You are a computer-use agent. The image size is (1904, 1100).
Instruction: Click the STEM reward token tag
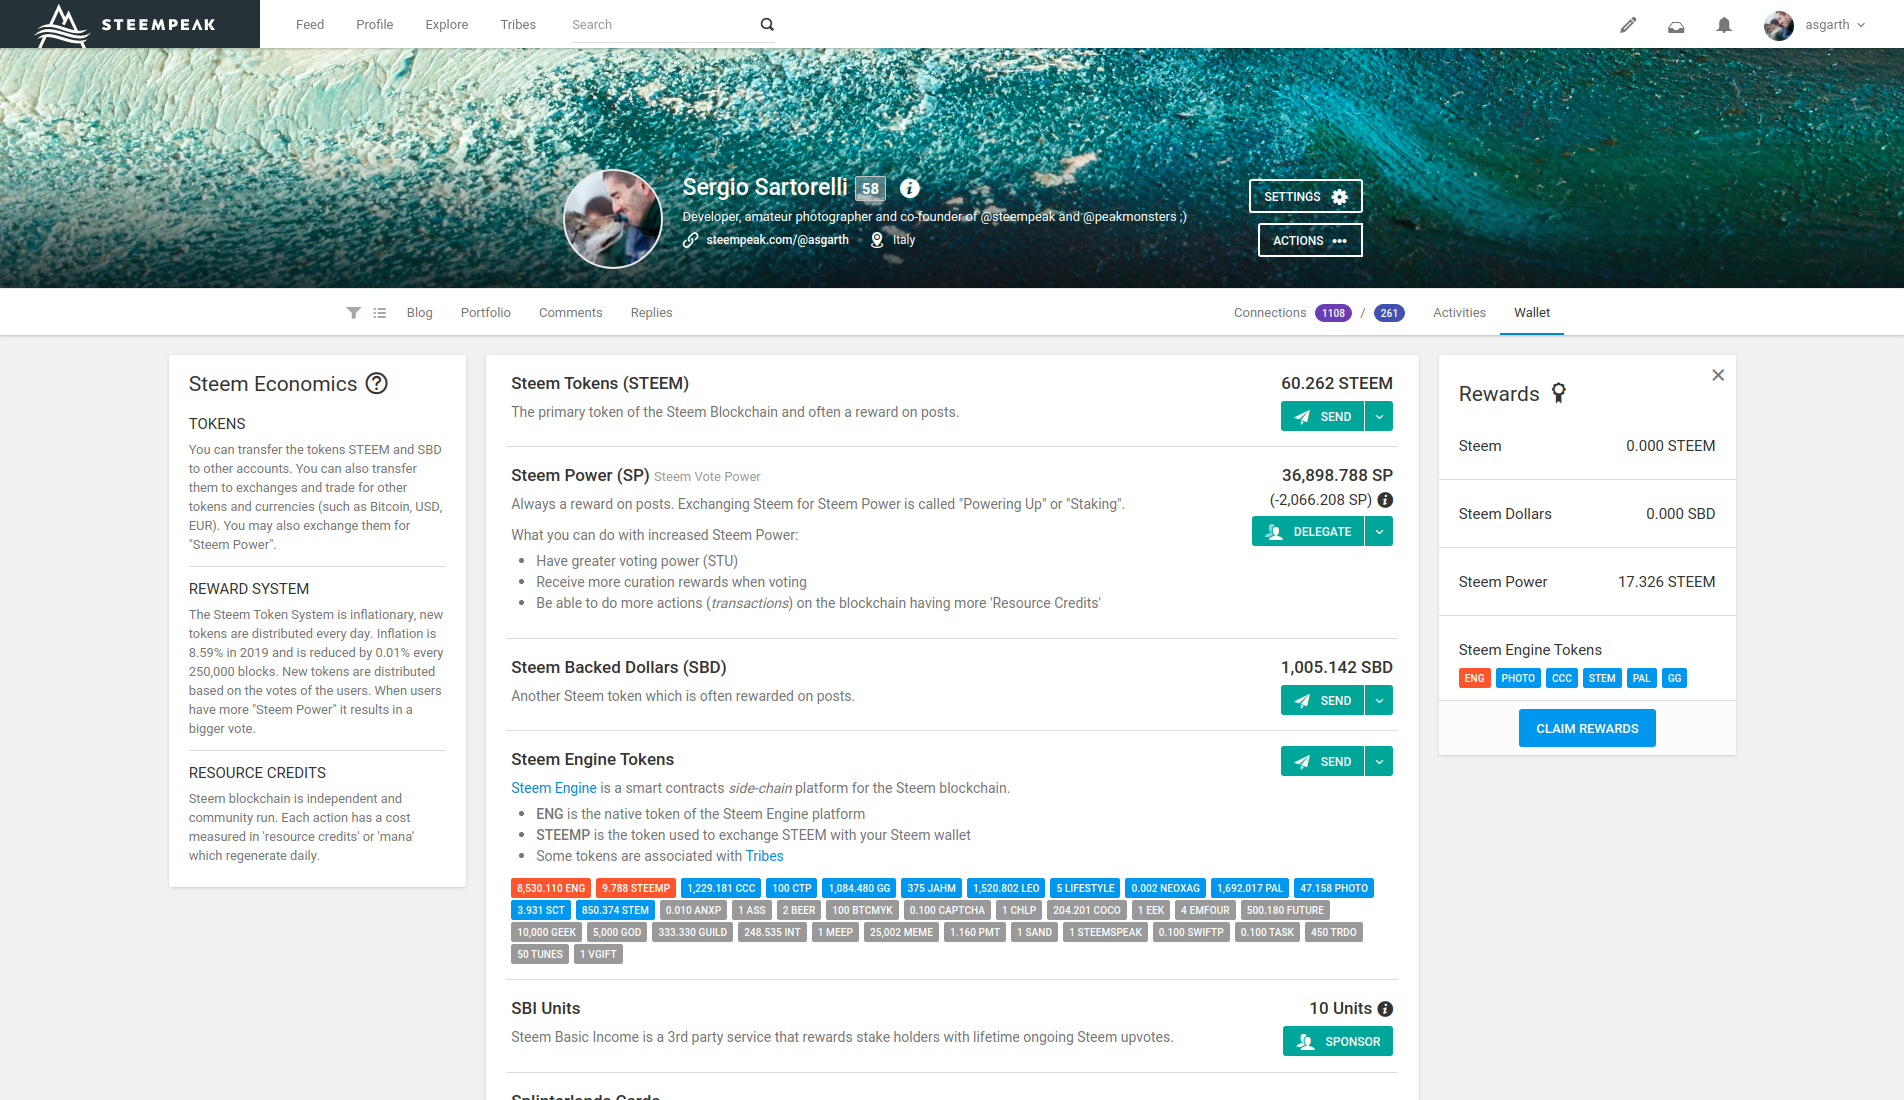1602,678
